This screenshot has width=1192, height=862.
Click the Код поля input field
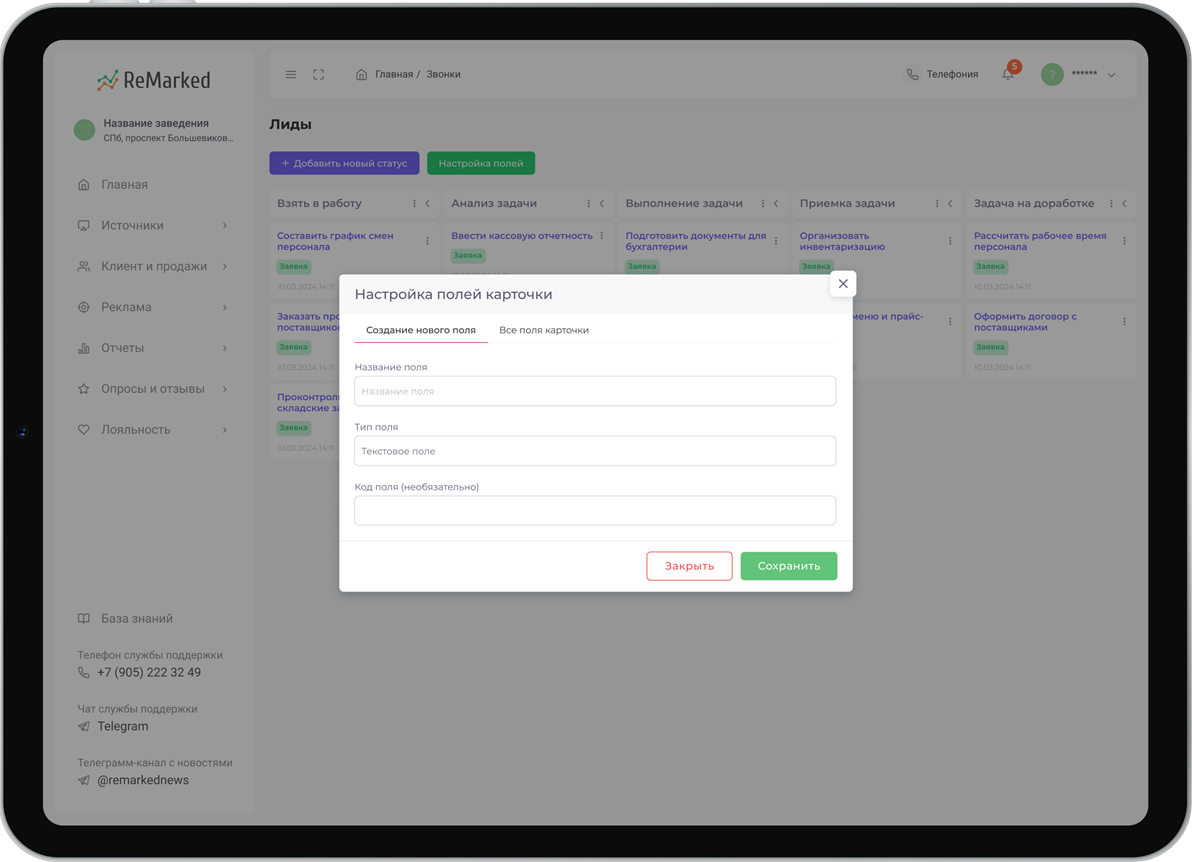(595, 511)
